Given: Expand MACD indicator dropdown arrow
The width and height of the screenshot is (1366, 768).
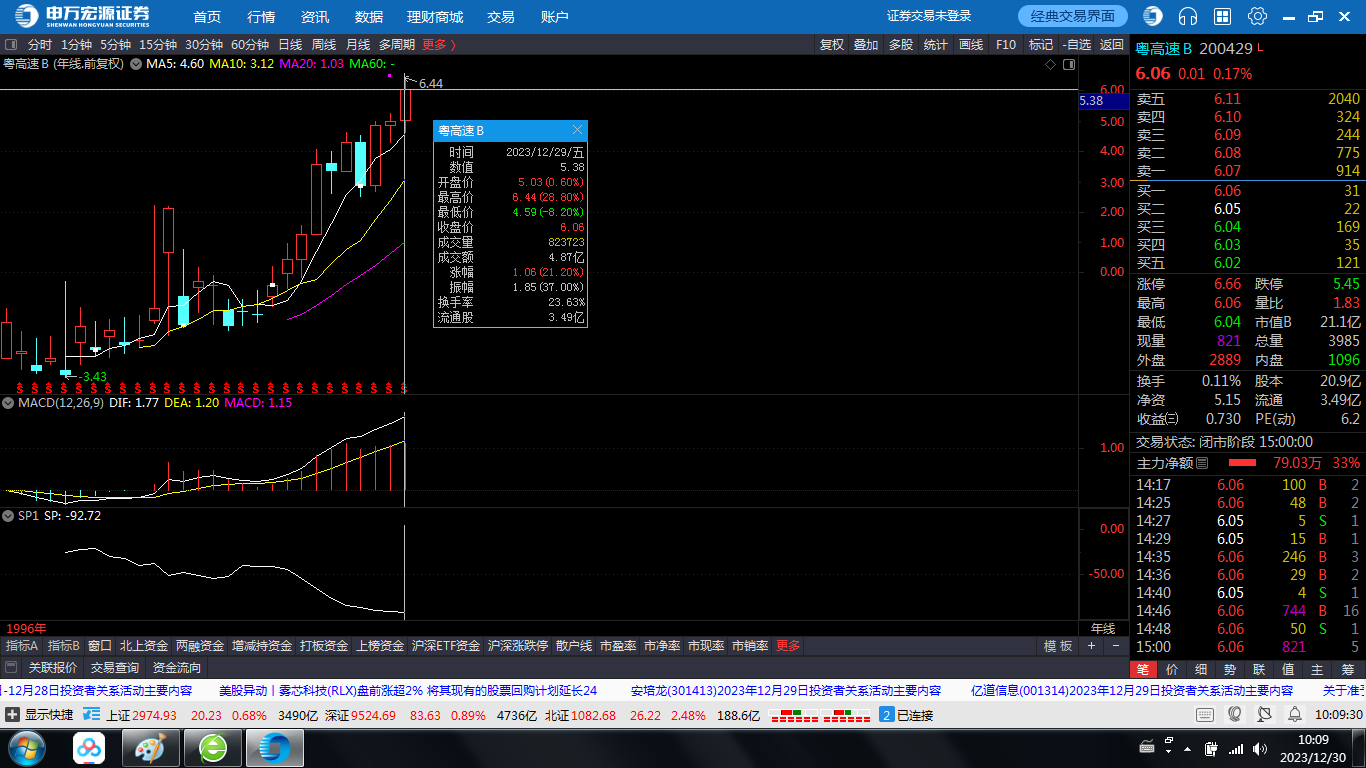Looking at the screenshot, I should (9, 403).
